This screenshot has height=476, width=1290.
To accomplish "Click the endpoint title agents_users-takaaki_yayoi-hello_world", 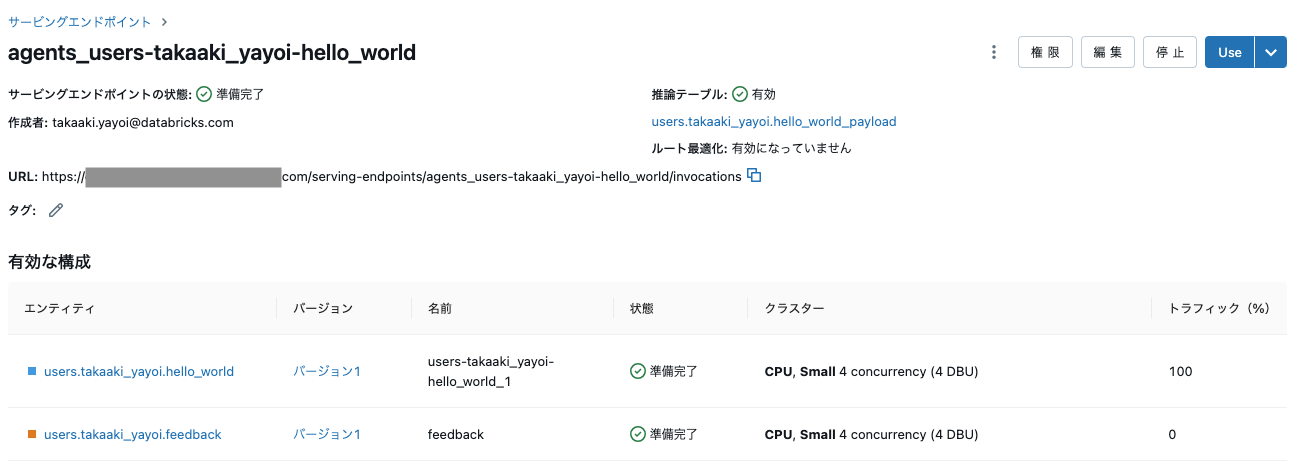I will 212,53.
